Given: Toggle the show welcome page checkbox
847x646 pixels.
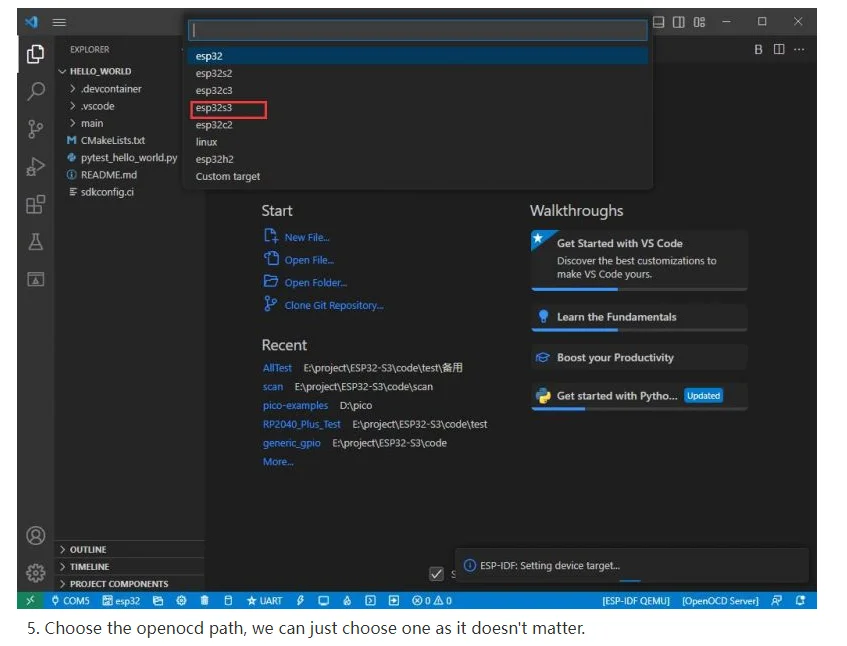Looking at the screenshot, I should [x=436, y=574].
